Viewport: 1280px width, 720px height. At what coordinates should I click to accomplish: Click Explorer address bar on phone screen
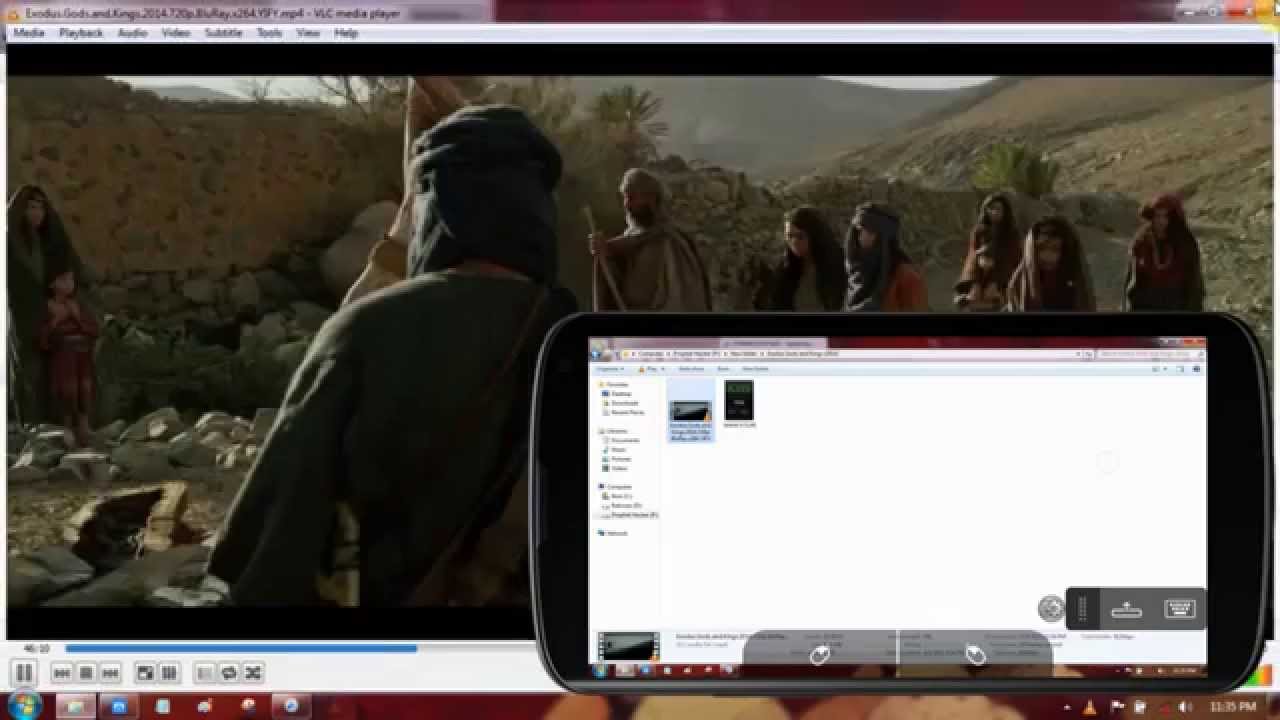pyautogui.click(x=856, y=354)
